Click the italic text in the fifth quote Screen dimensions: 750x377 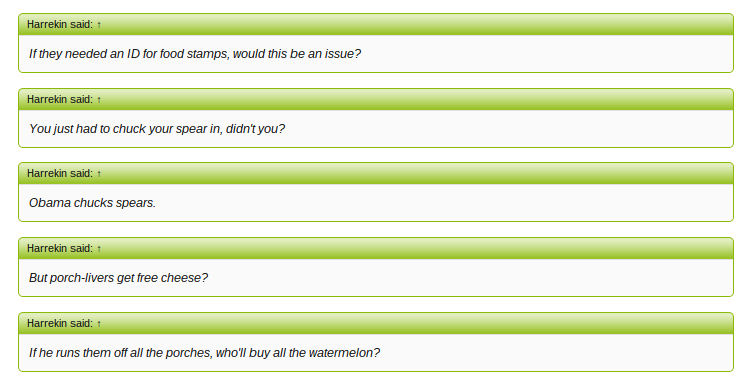[x=204, y=353]
